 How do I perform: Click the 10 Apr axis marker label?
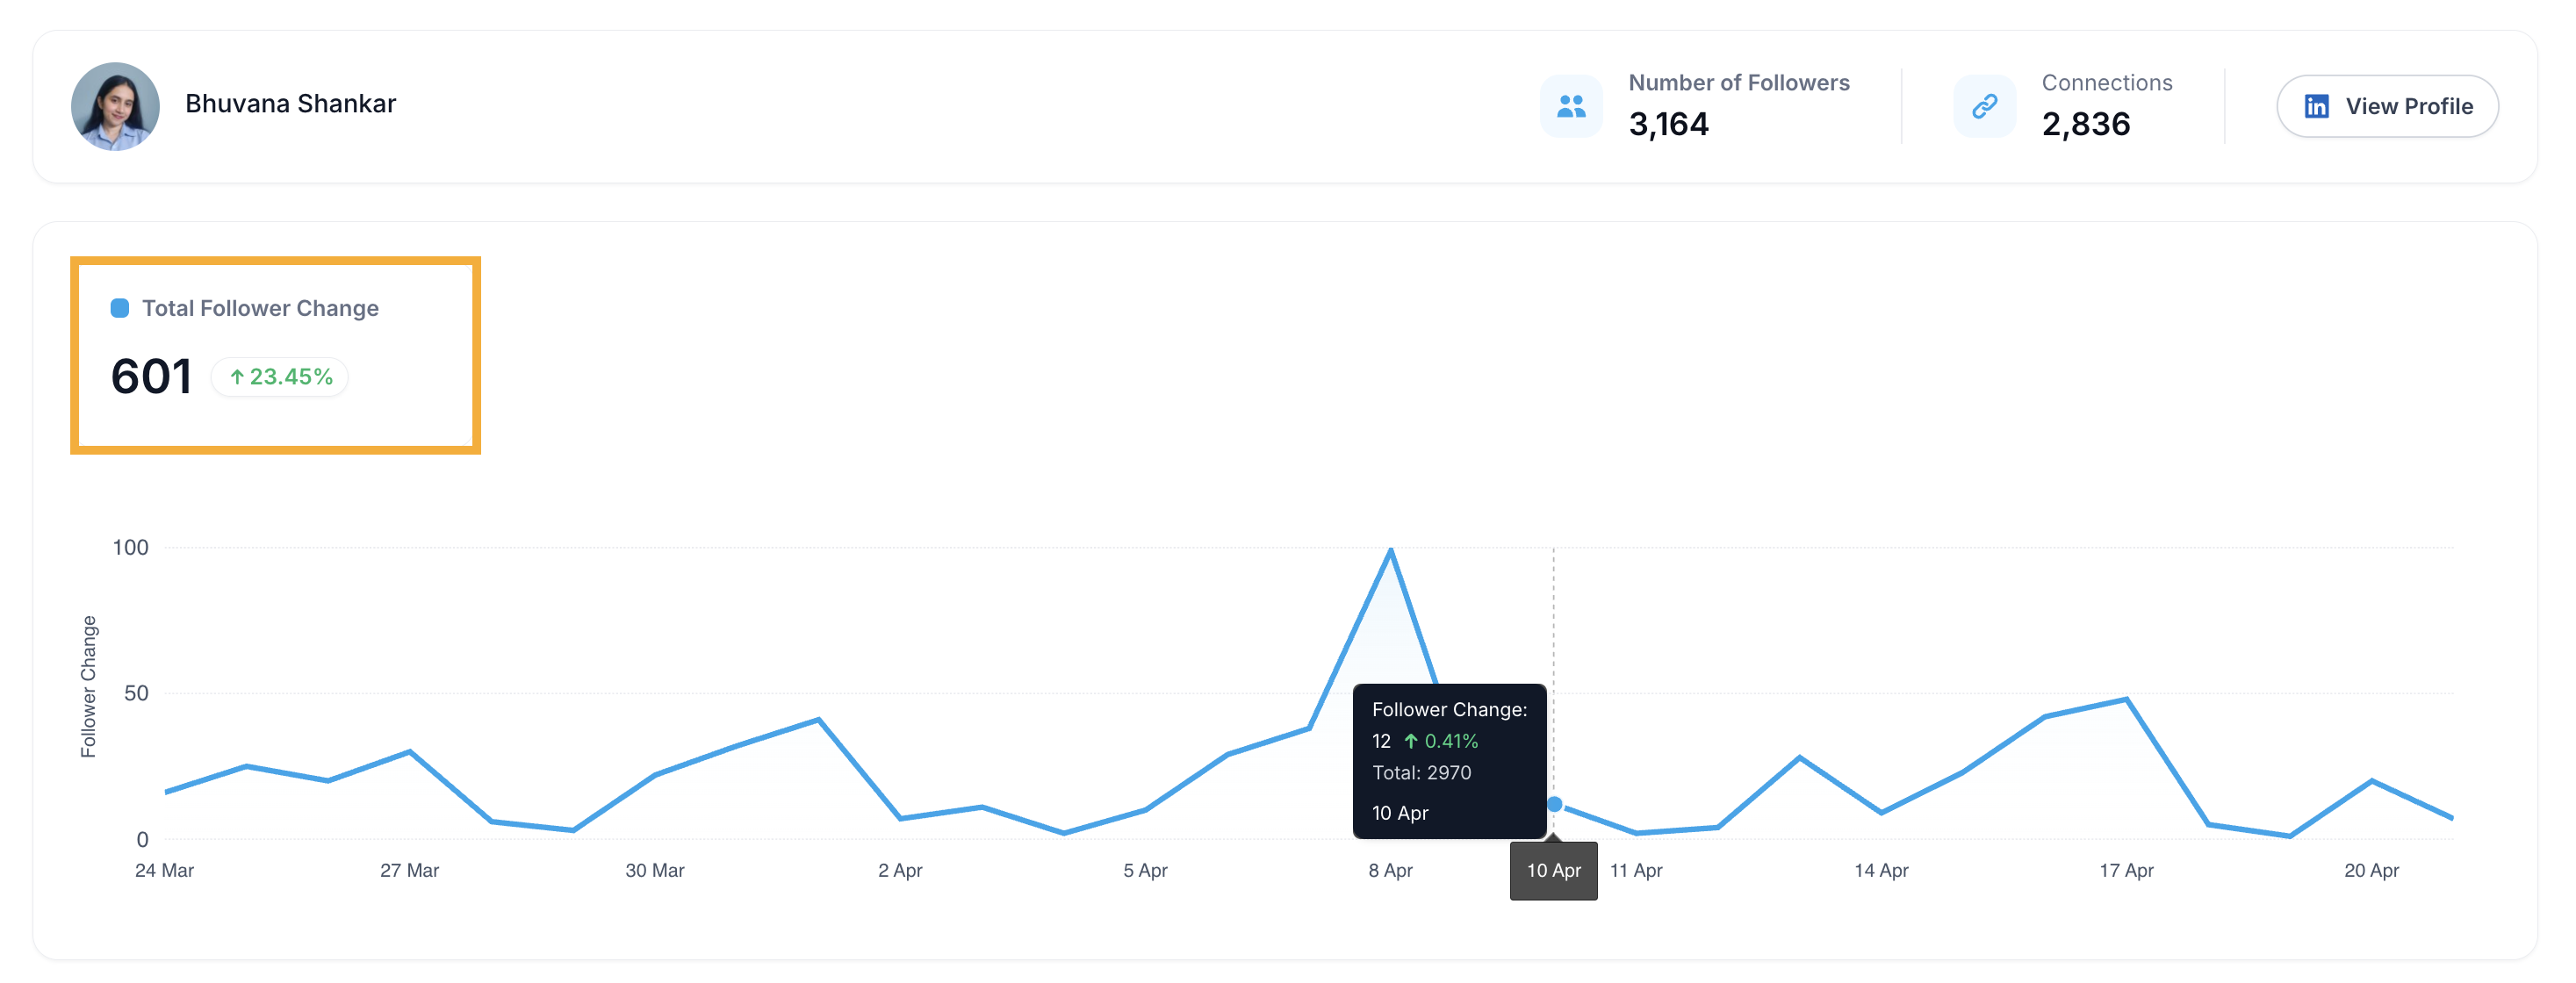coord(1553,871)
